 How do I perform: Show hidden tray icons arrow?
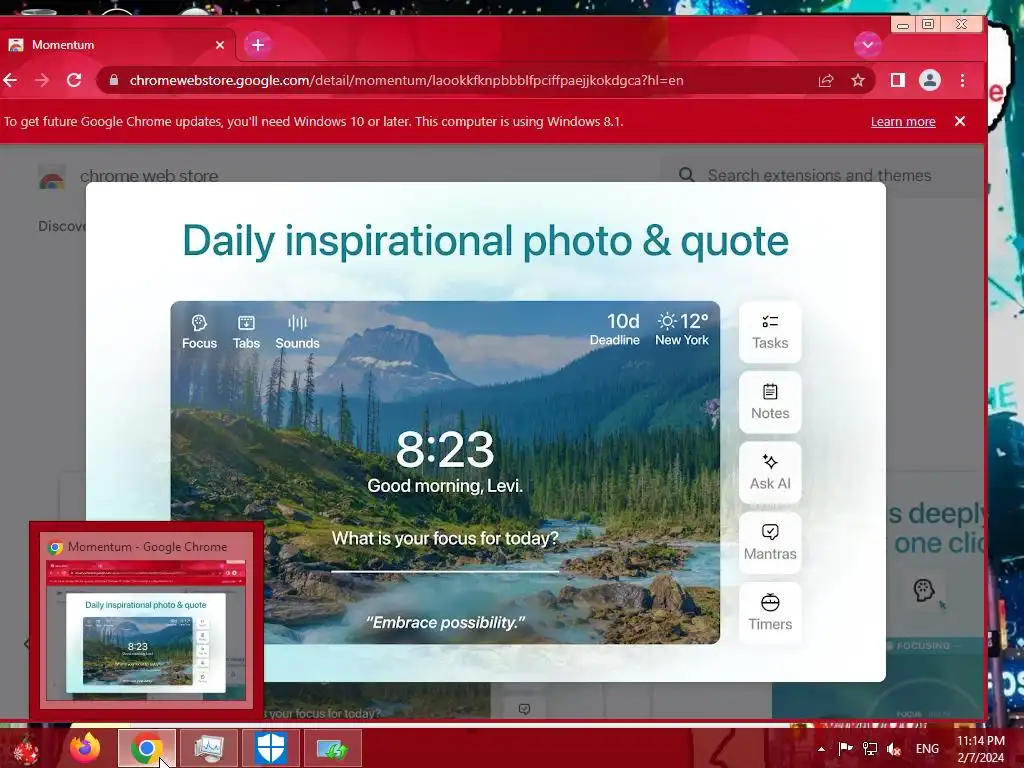click(x=822, y=749)
